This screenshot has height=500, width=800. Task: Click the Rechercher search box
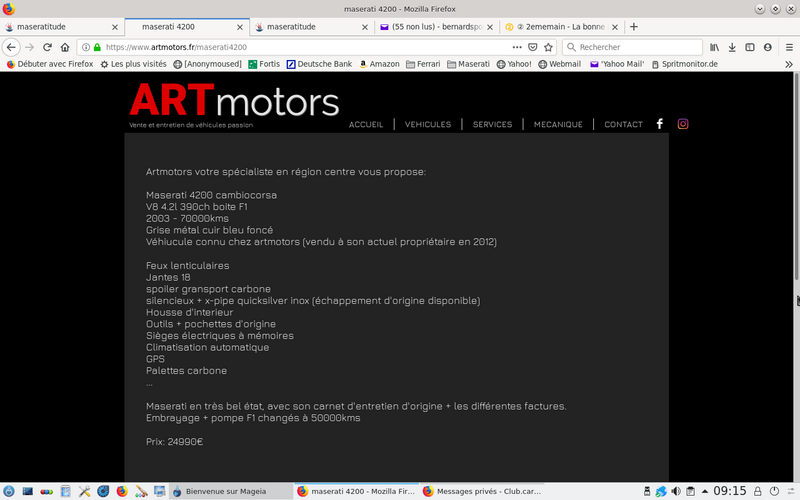633,47
